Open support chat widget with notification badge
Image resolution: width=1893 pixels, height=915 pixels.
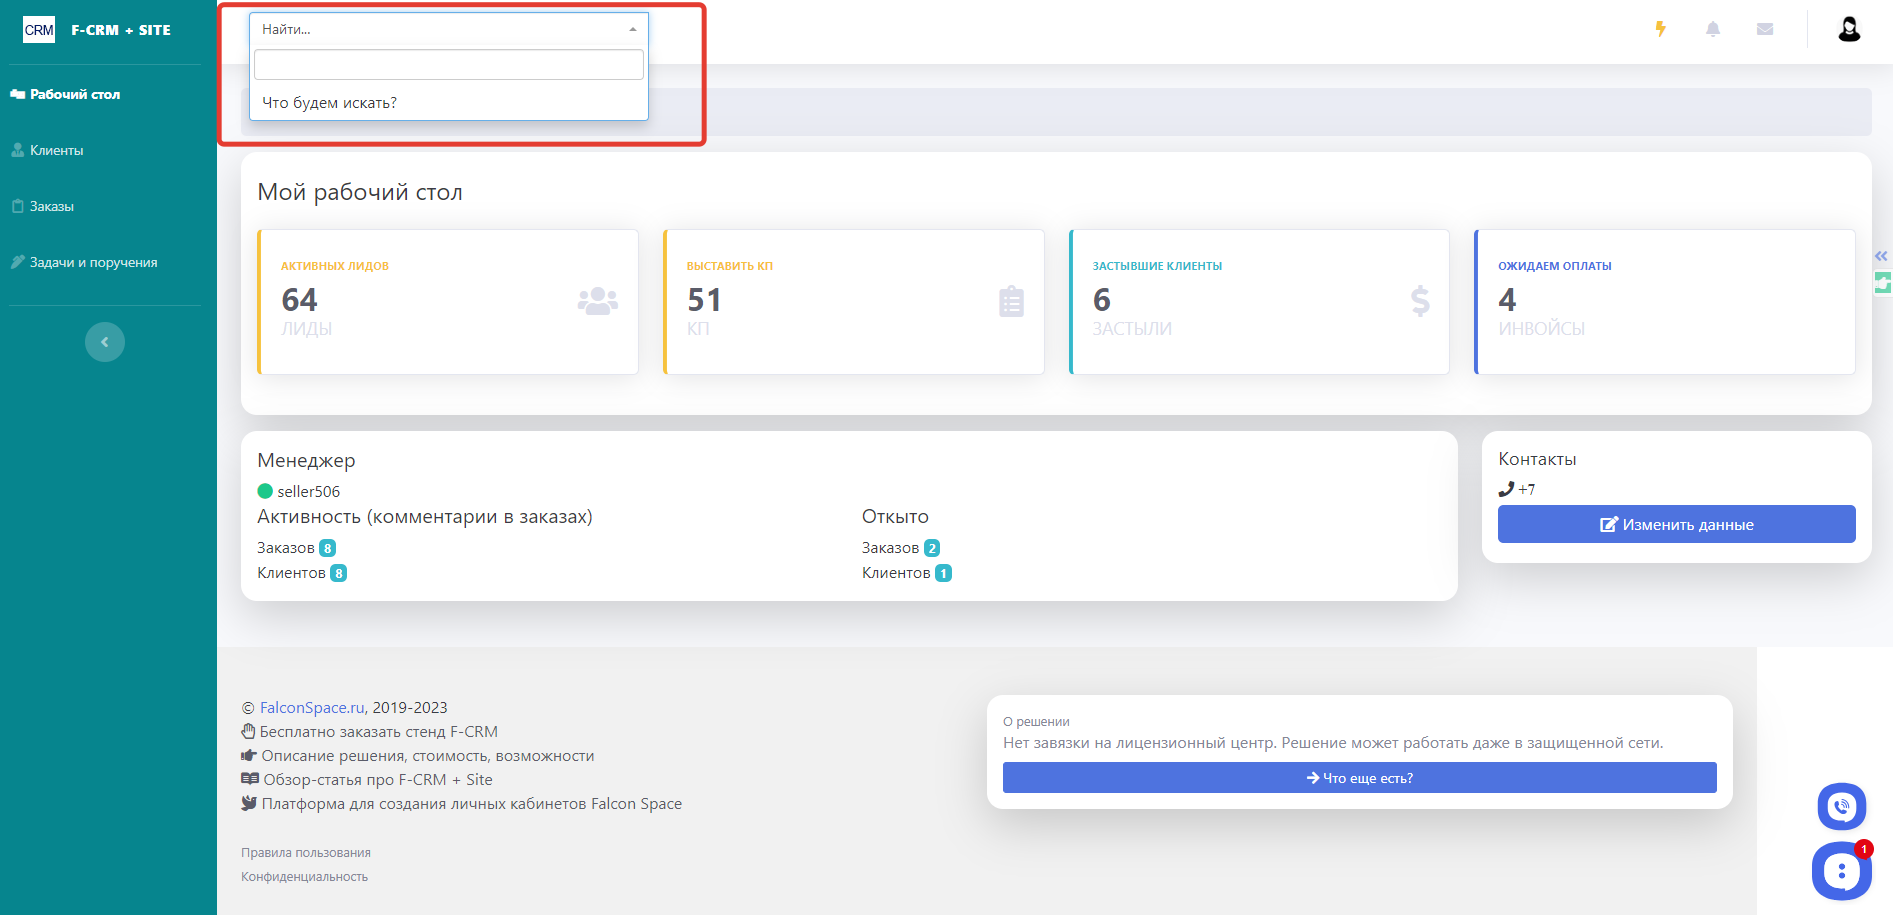pos(1841,871)
